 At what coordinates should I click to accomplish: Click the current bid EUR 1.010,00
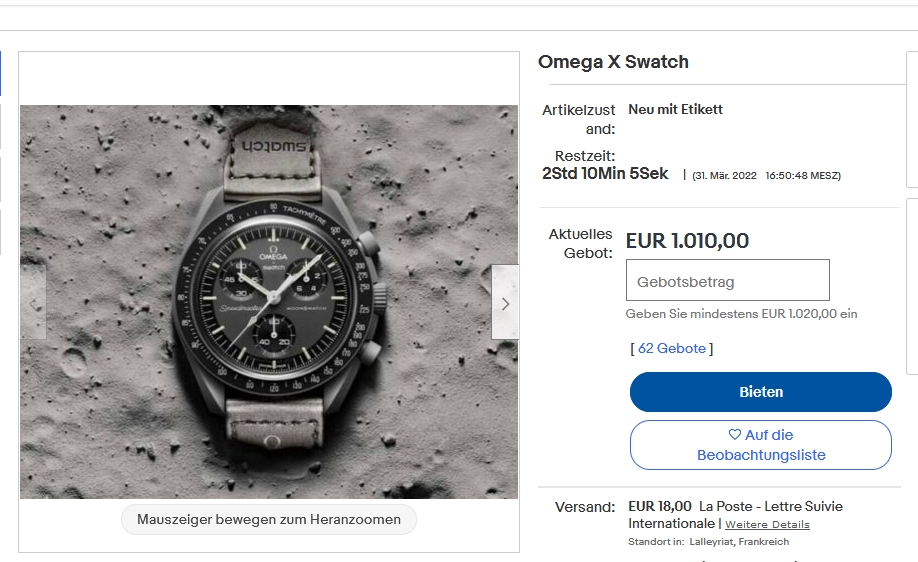pyautogui.click(x=687, y=241)
